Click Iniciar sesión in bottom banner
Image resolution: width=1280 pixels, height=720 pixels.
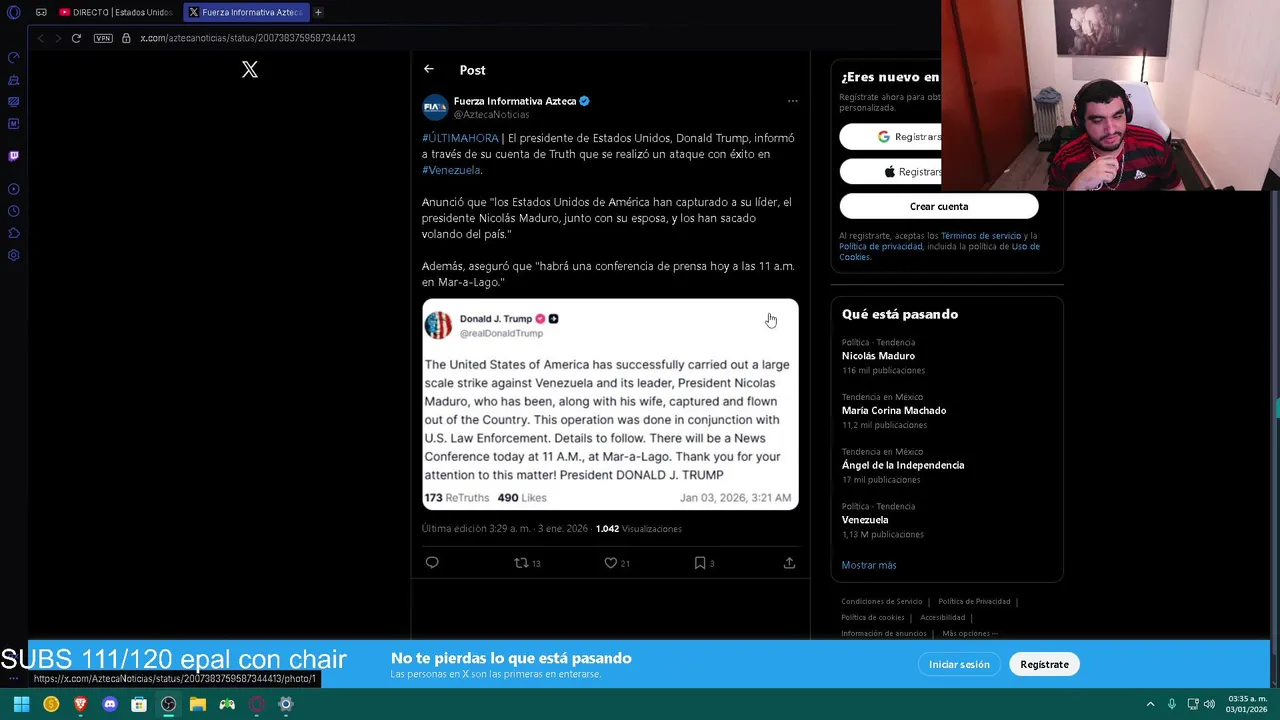coord(959,664)
